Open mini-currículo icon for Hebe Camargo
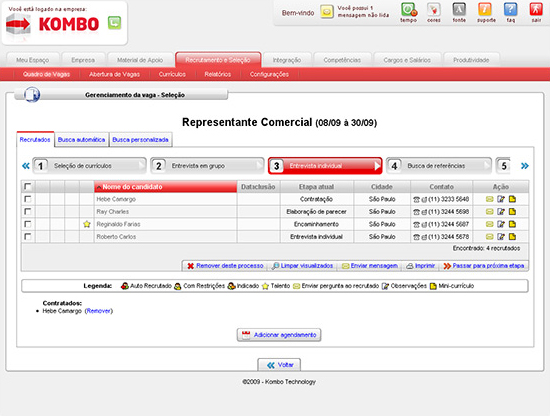The width and height of the screenshot is (550, 416). point(512,199)
